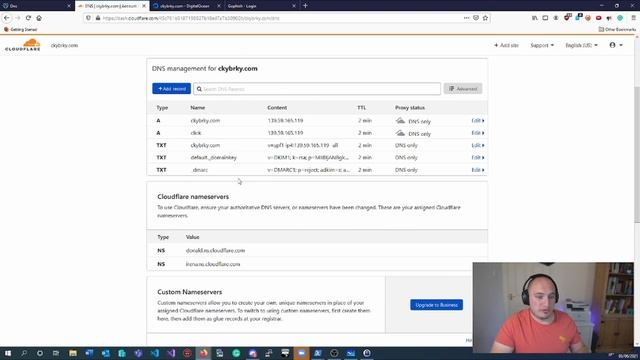Screen dimensions: 640x360
Task: Click the red extension icon in toolbar
Action: pos(598,18)
